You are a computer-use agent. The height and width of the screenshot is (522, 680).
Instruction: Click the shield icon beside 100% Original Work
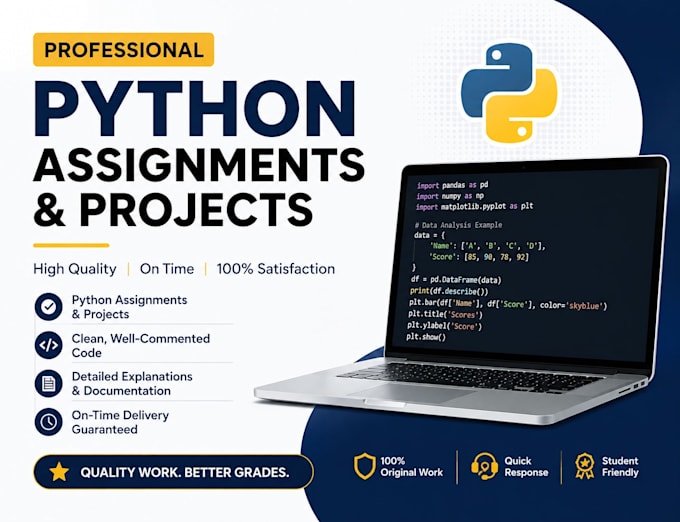pyautogui.click(x=365, y=467)
